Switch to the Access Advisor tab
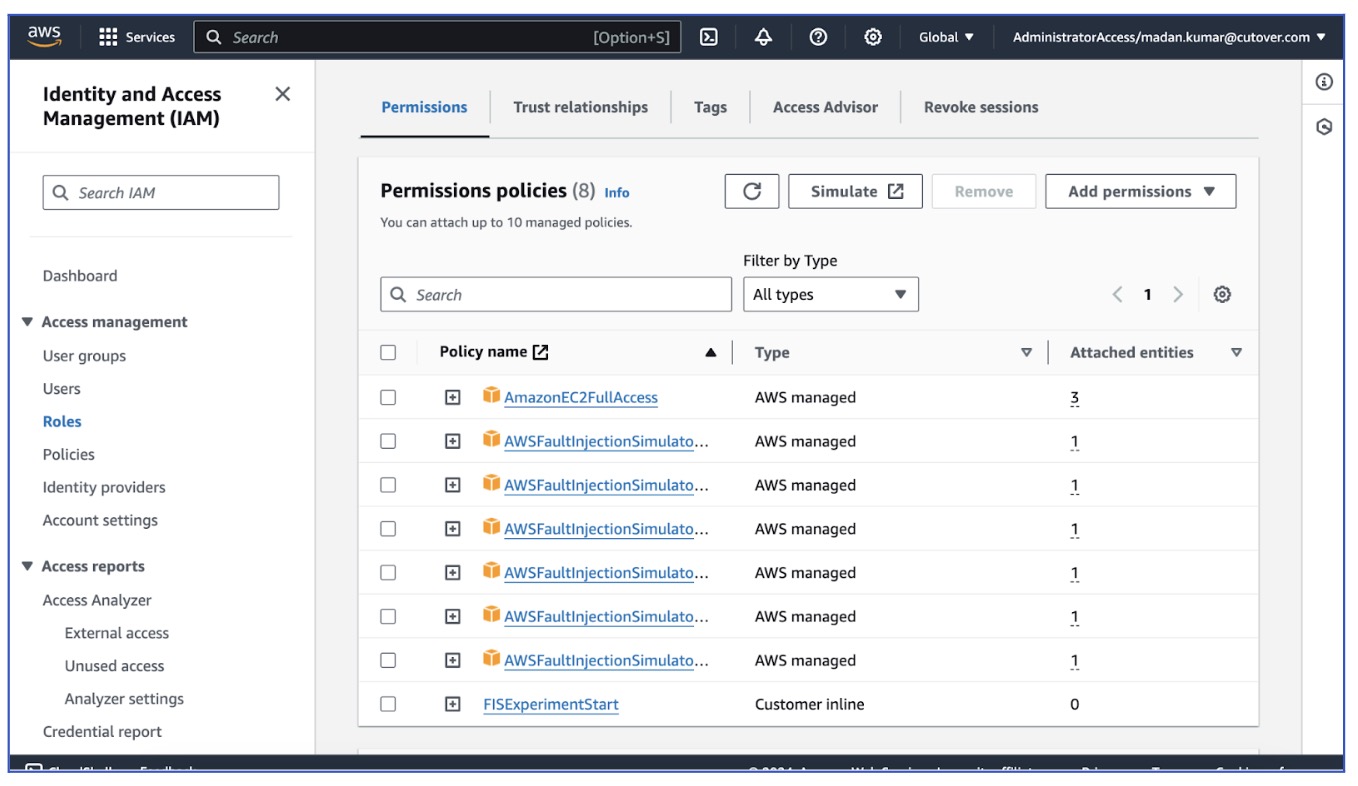The width and height of the screenshot is (1358, 786). pyautogui.click(x=826, y=107)
